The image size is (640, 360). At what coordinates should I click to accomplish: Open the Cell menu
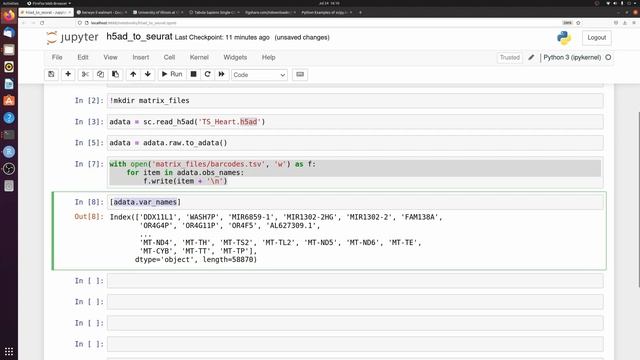coord(169,58)
